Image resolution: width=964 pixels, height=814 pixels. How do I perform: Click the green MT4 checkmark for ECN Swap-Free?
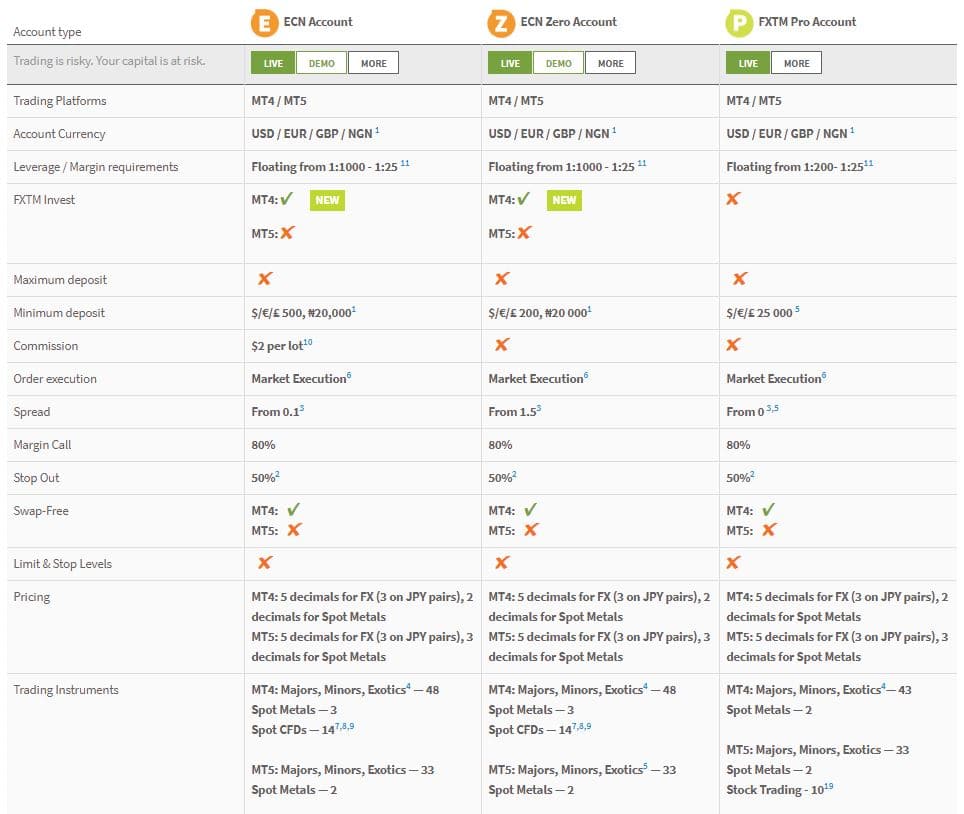(293, 510)
